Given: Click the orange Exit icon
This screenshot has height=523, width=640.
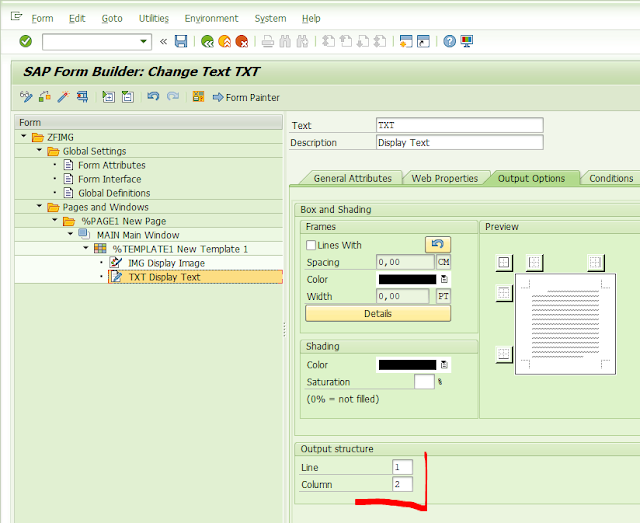Looking at the screenshot, I should click(x=224, y=41).
